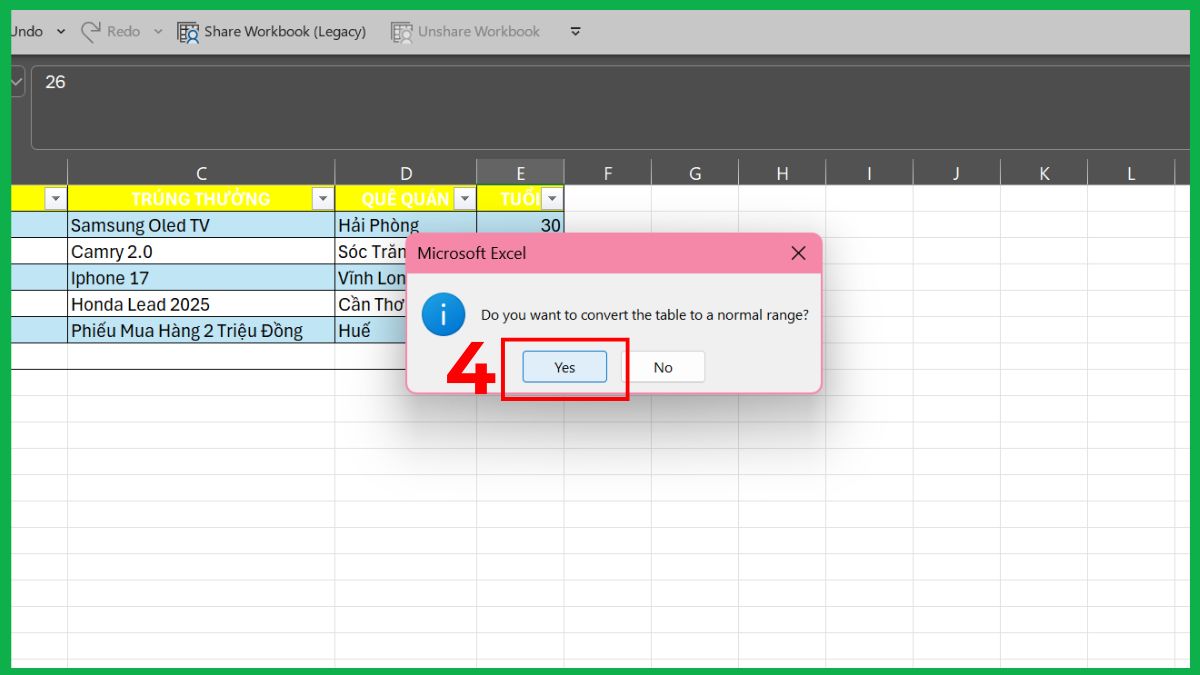The width and height of the screenshot is (1200, 675).
Task: Click the No button in the dialog
Action: [x=665, y=367]
